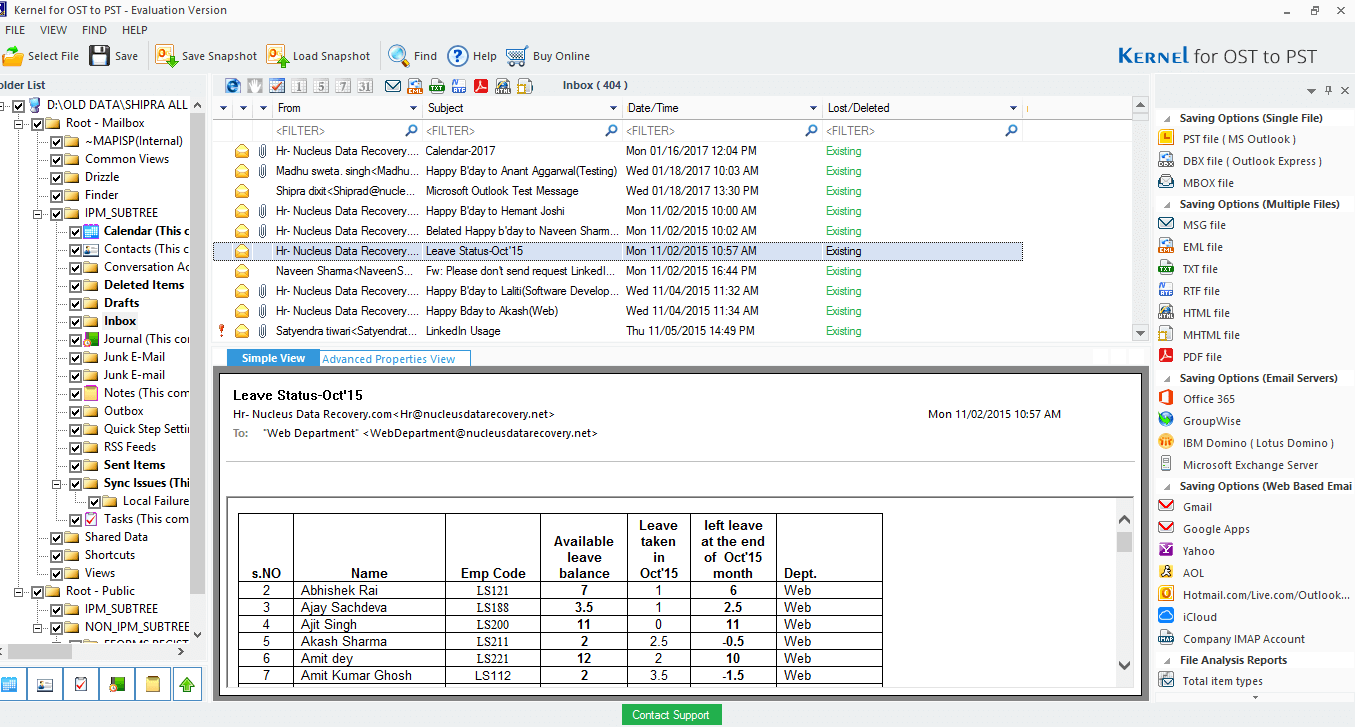Screen dimensions: 1355x727
Task: Open the From column dropdown arrow
Action: tap(414, 108)
